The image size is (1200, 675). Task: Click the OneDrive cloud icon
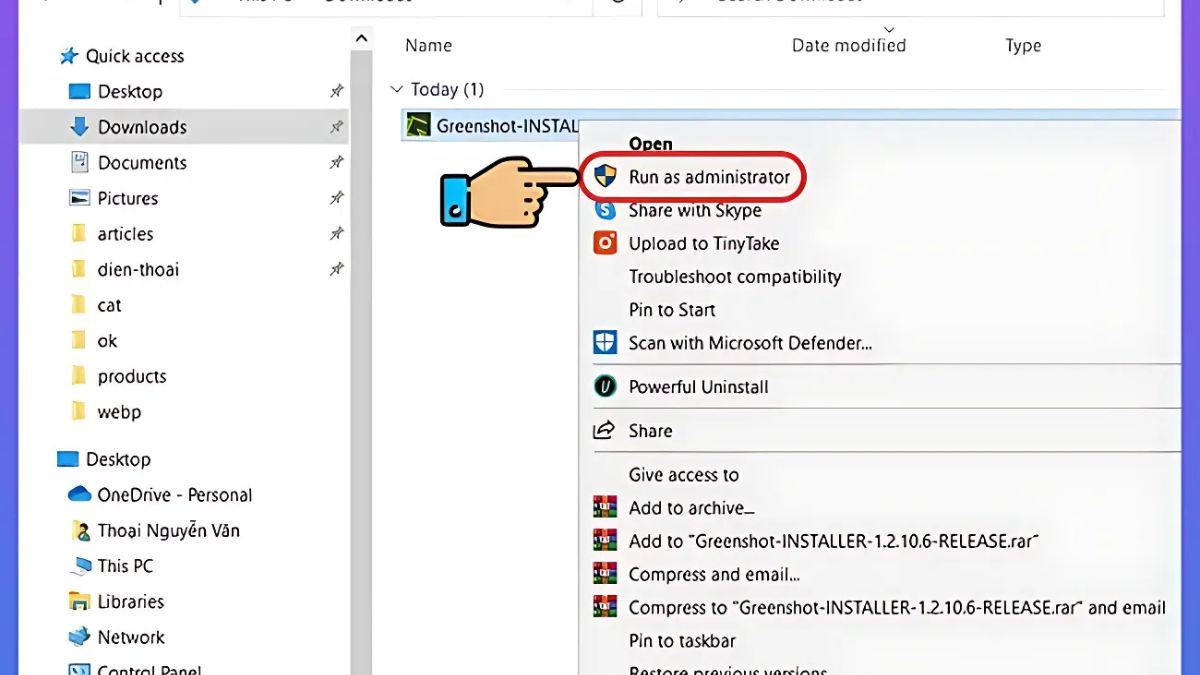(x=79, y=494)
